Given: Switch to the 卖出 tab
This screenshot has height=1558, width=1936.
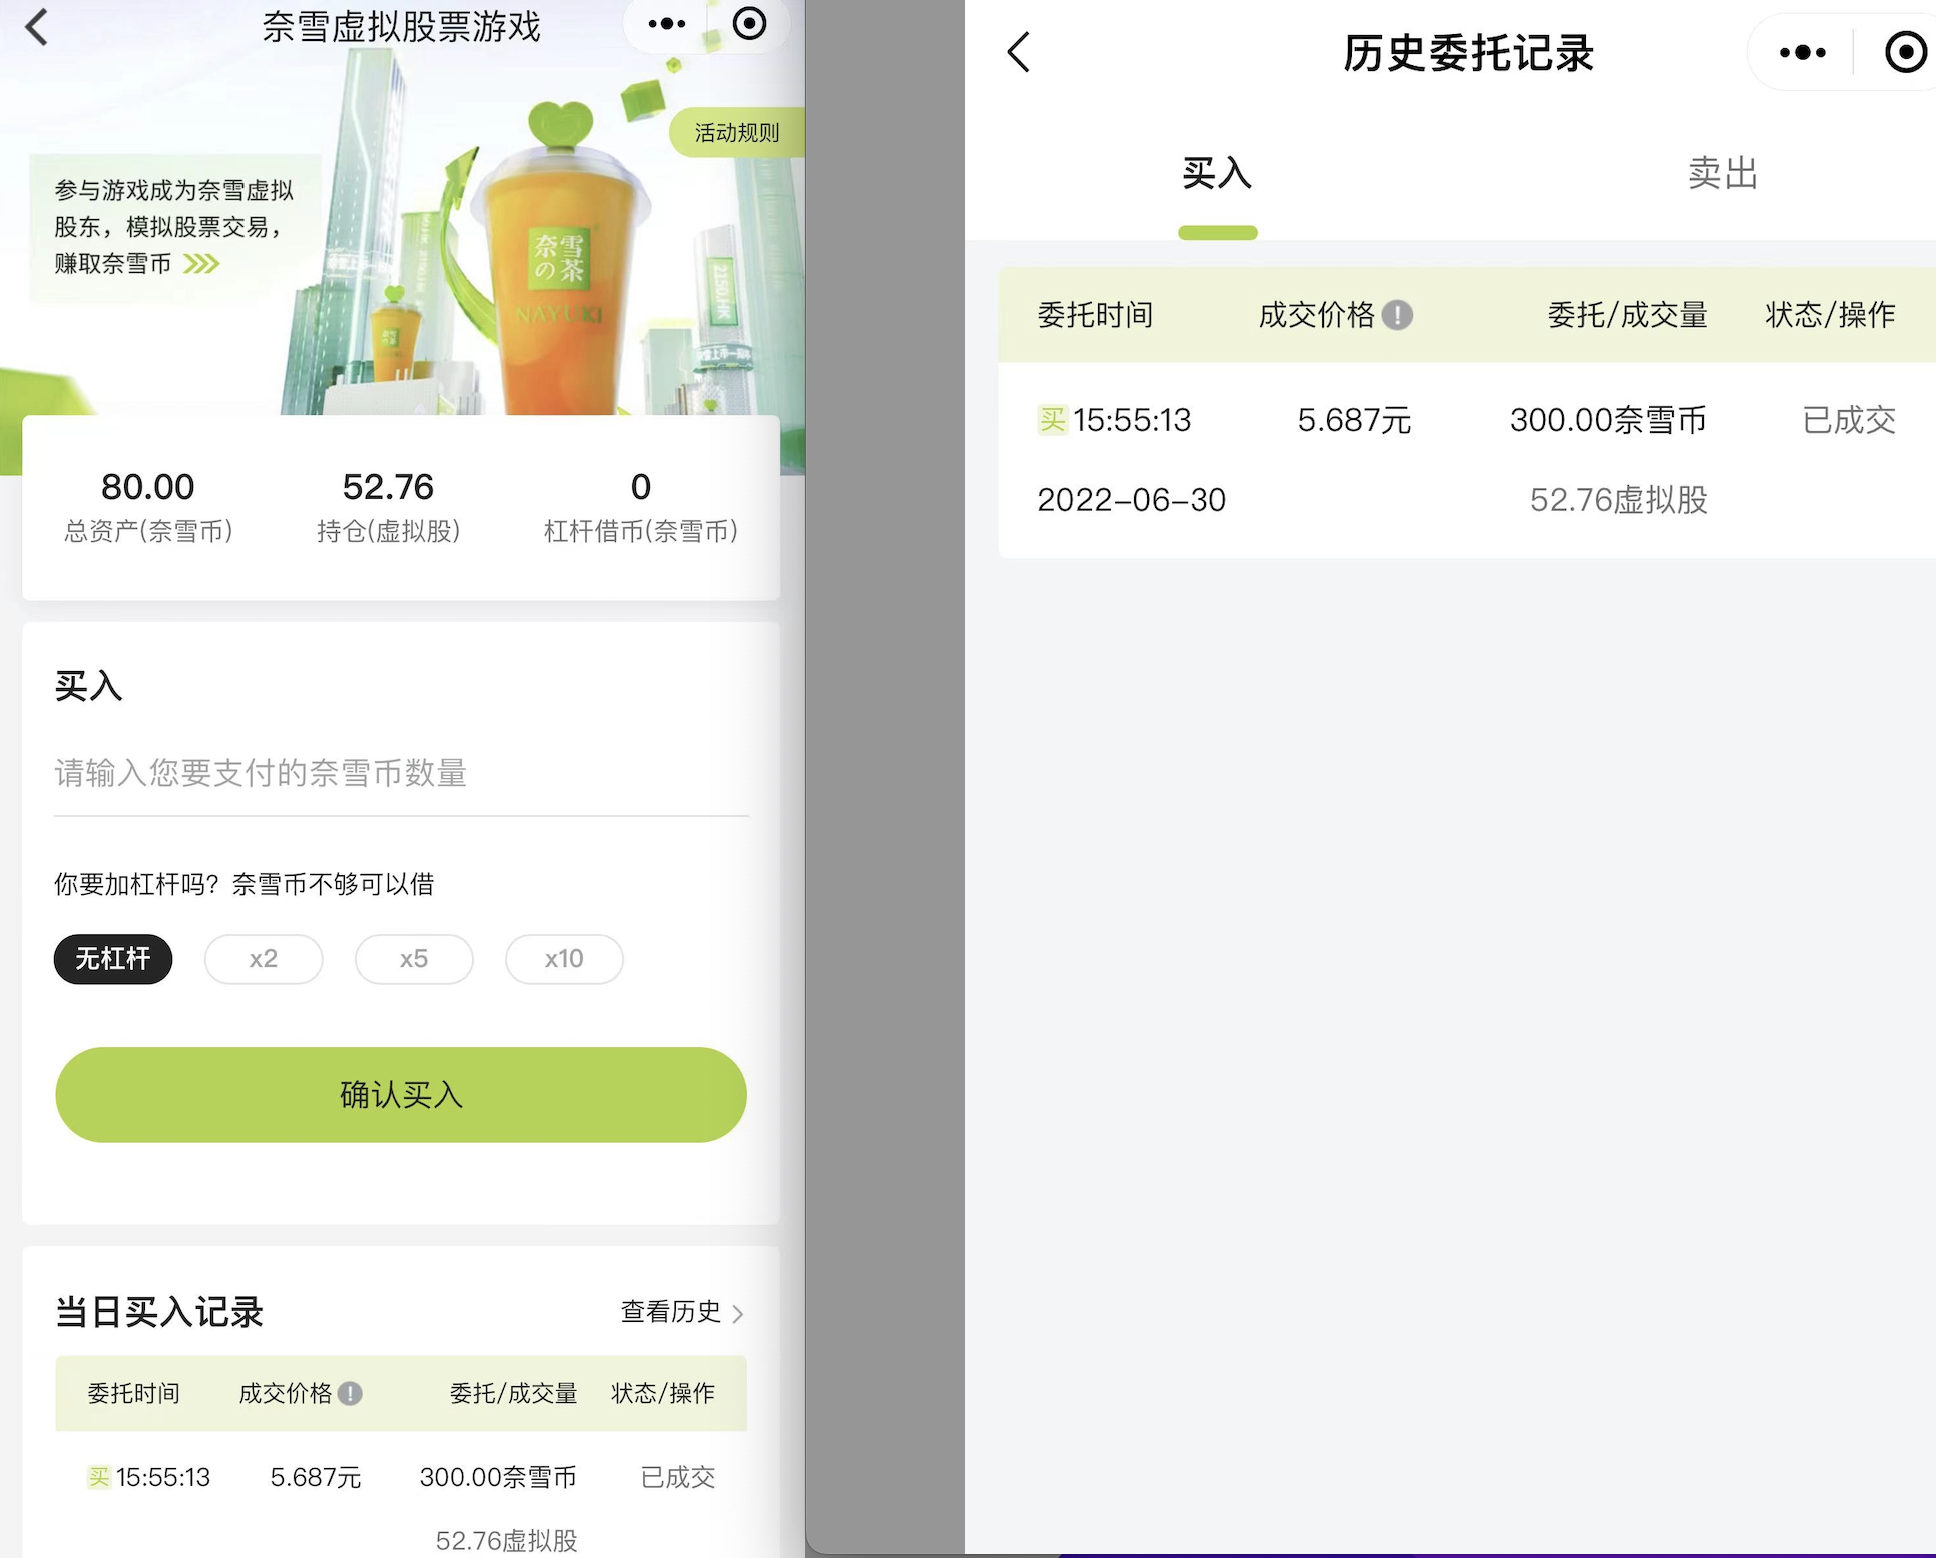Looking at the screenshot, I should [x=1722, y=174].
